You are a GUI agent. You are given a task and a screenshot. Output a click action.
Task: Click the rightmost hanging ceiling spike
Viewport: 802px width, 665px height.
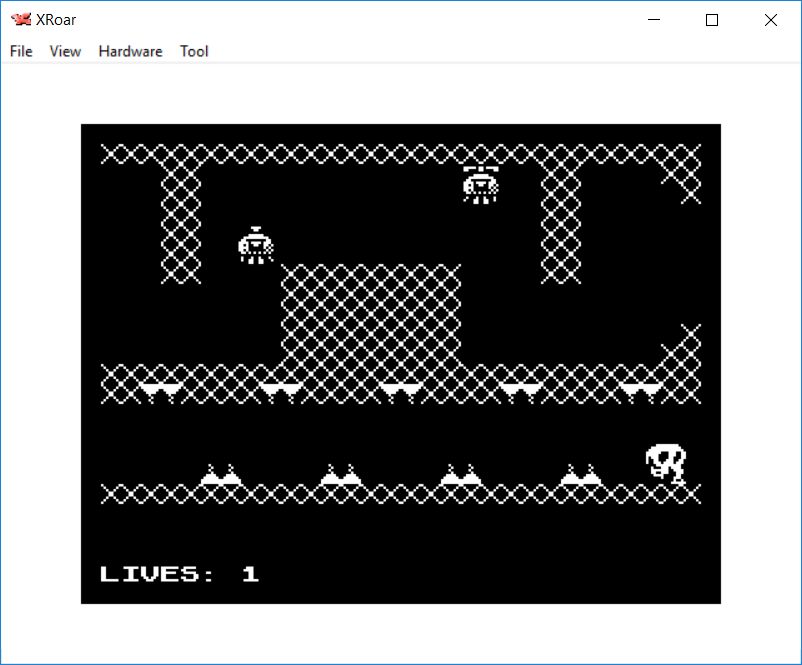(641, 391)
